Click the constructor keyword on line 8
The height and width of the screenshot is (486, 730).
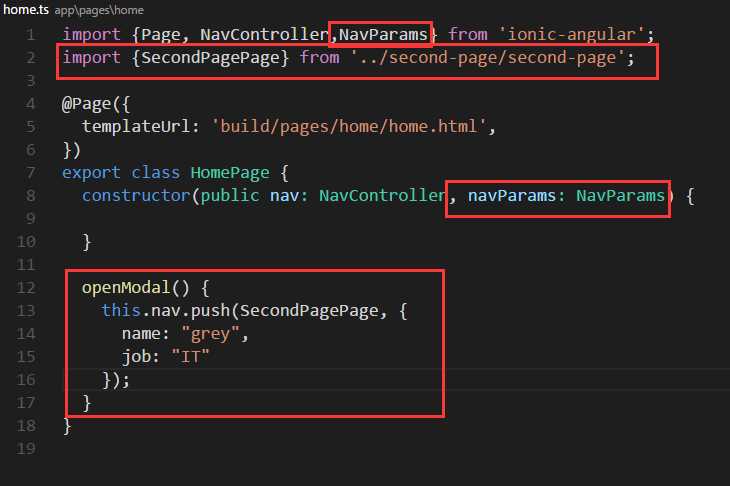[136, 196]
